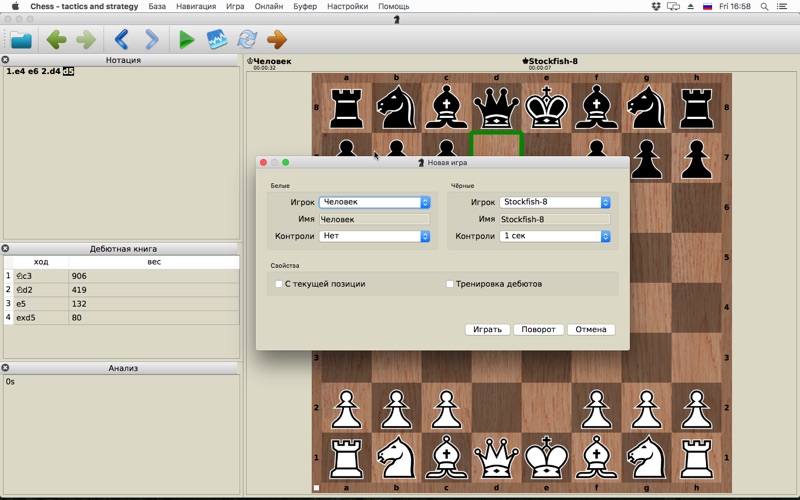Go to previous move with blue chevron
The image size is (800, 500).
point(121,40)
